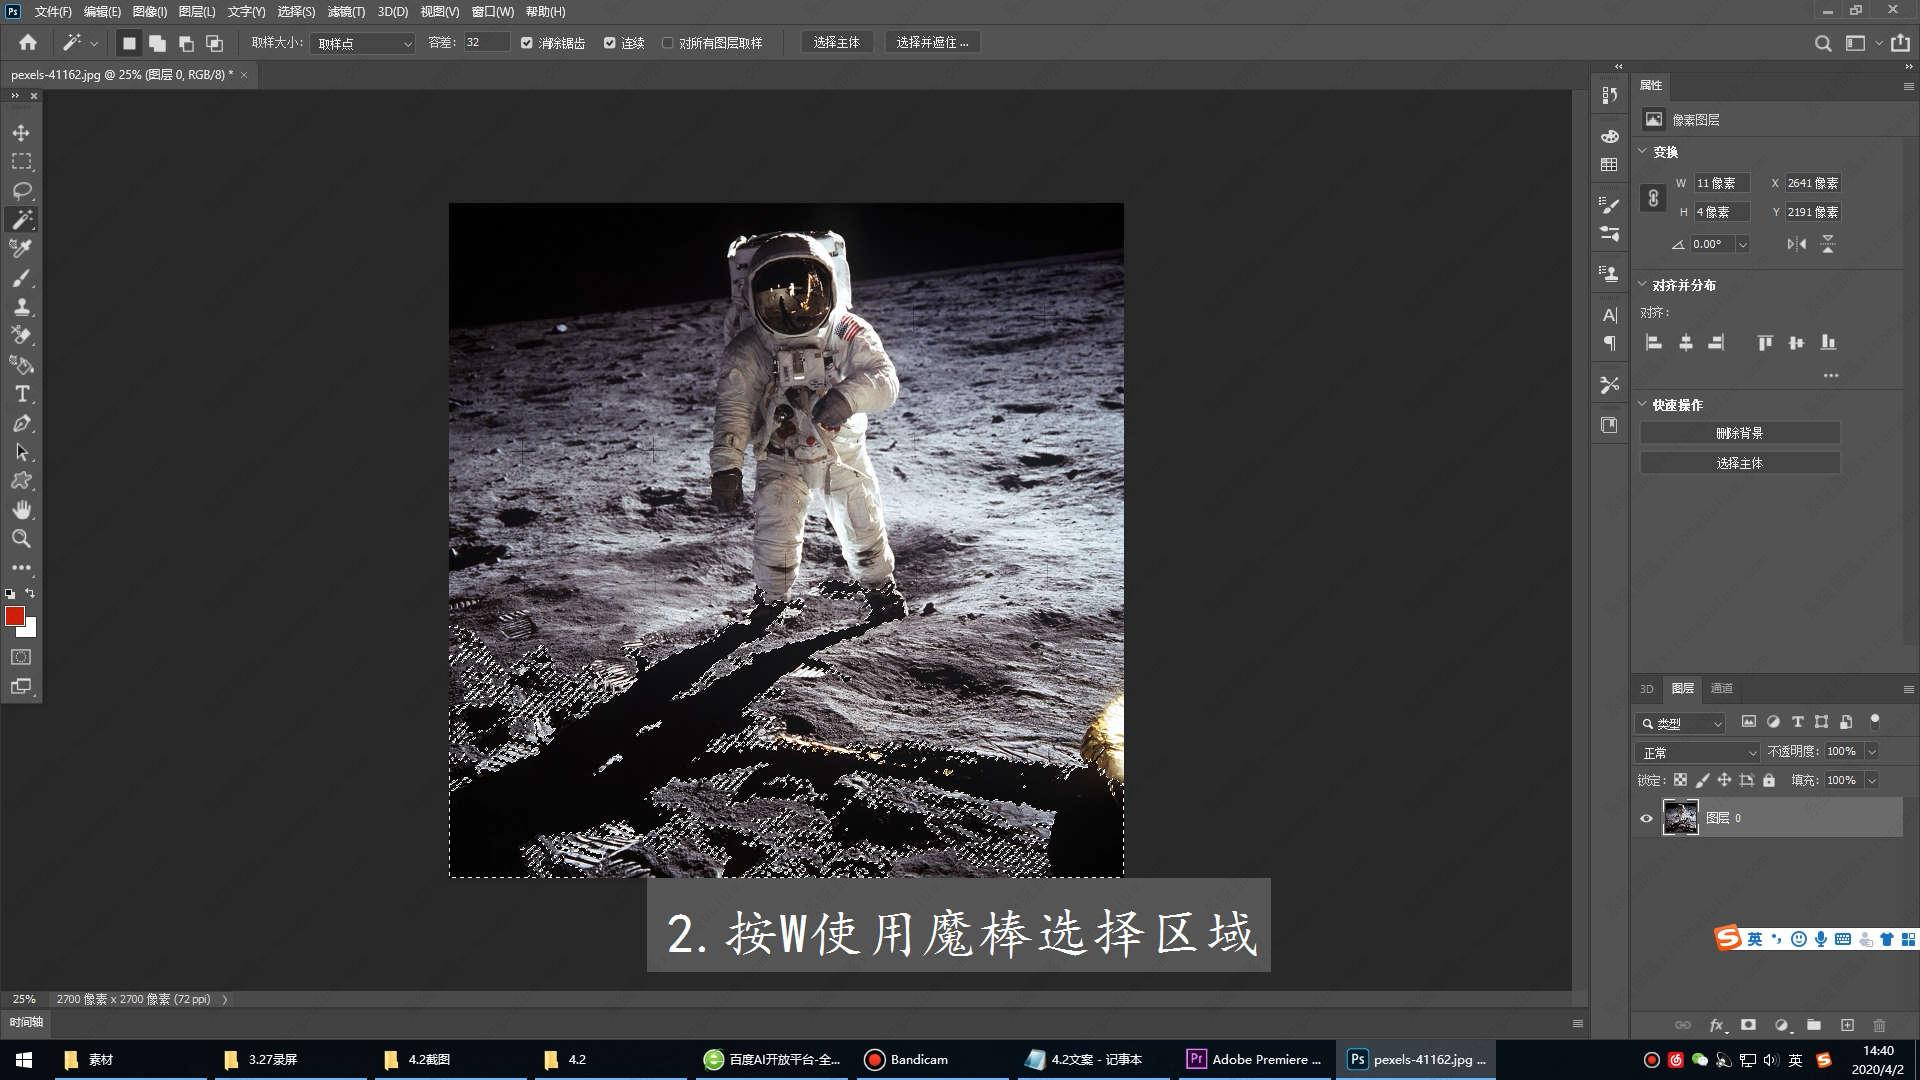Toggle lock image pixels brush icon
The width and height of the screenshot is (1920, 1080).
pyautogui.click(x=1702, y=780)
